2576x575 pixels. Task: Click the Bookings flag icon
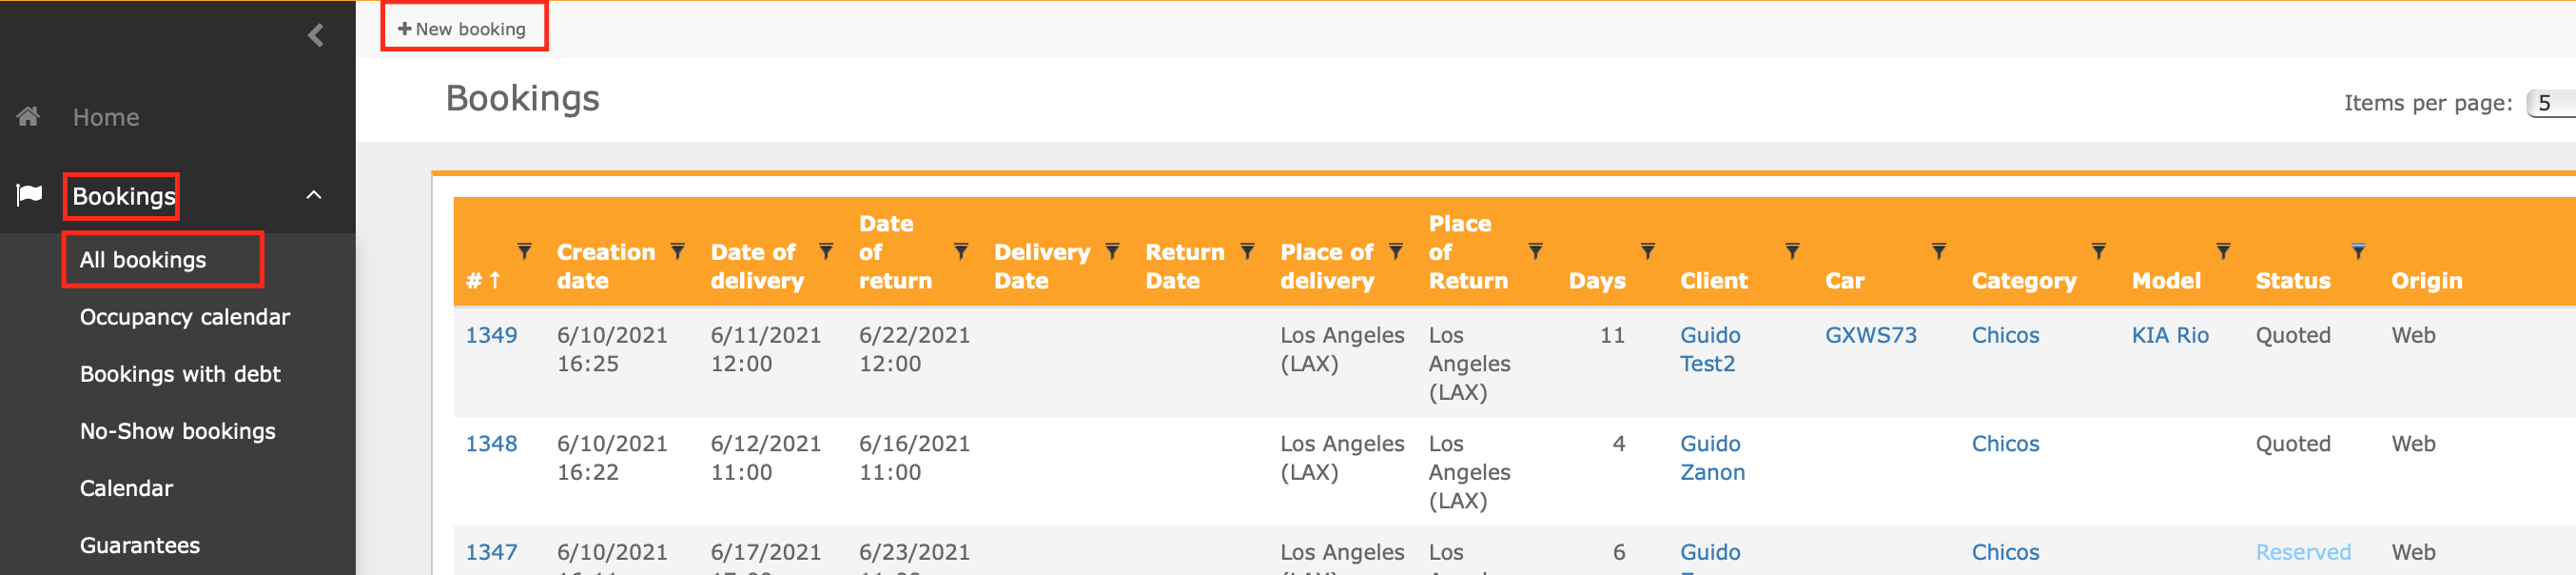[x=29, y=195]
